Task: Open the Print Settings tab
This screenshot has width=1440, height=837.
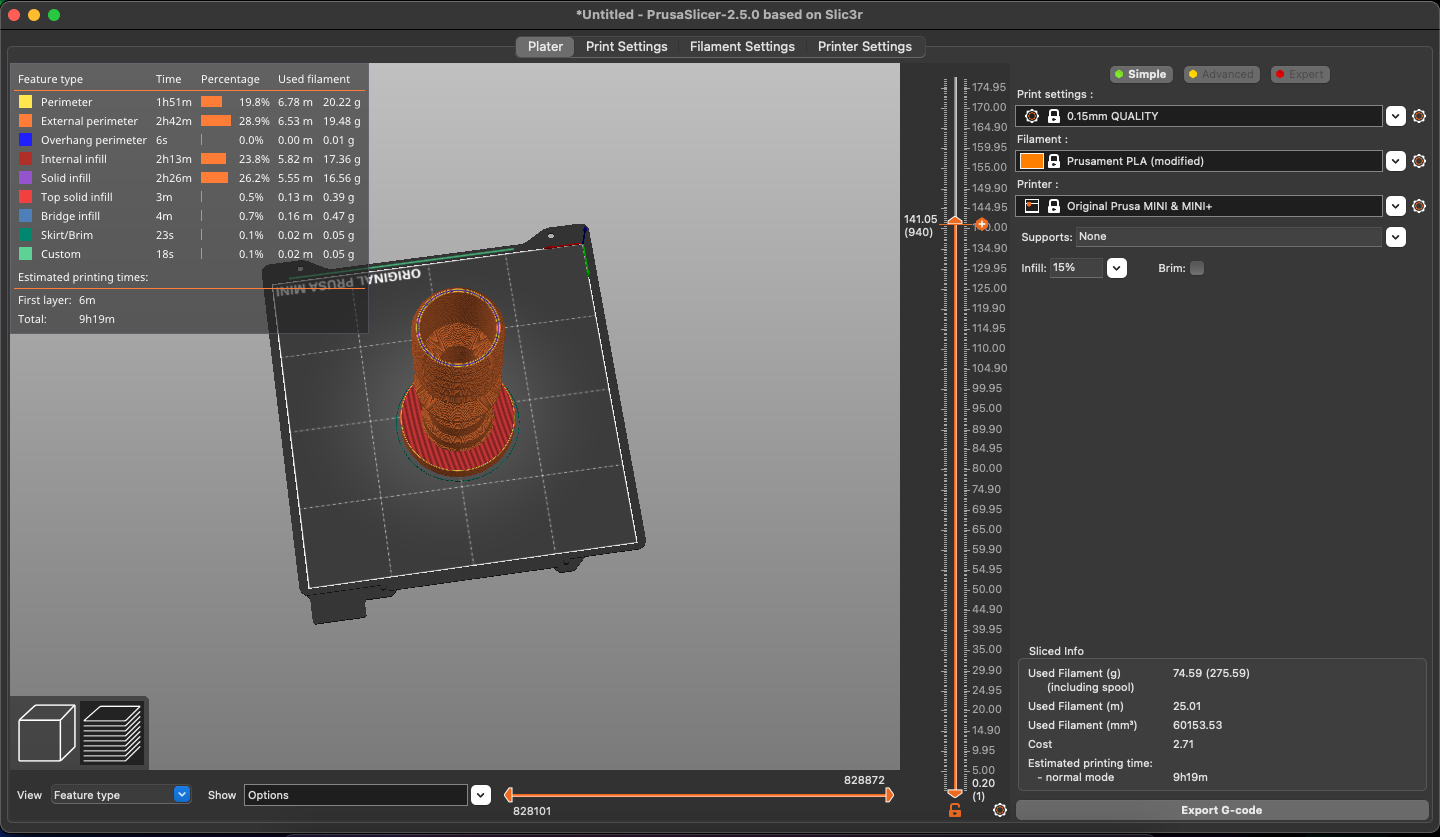Action: [626, 46]
